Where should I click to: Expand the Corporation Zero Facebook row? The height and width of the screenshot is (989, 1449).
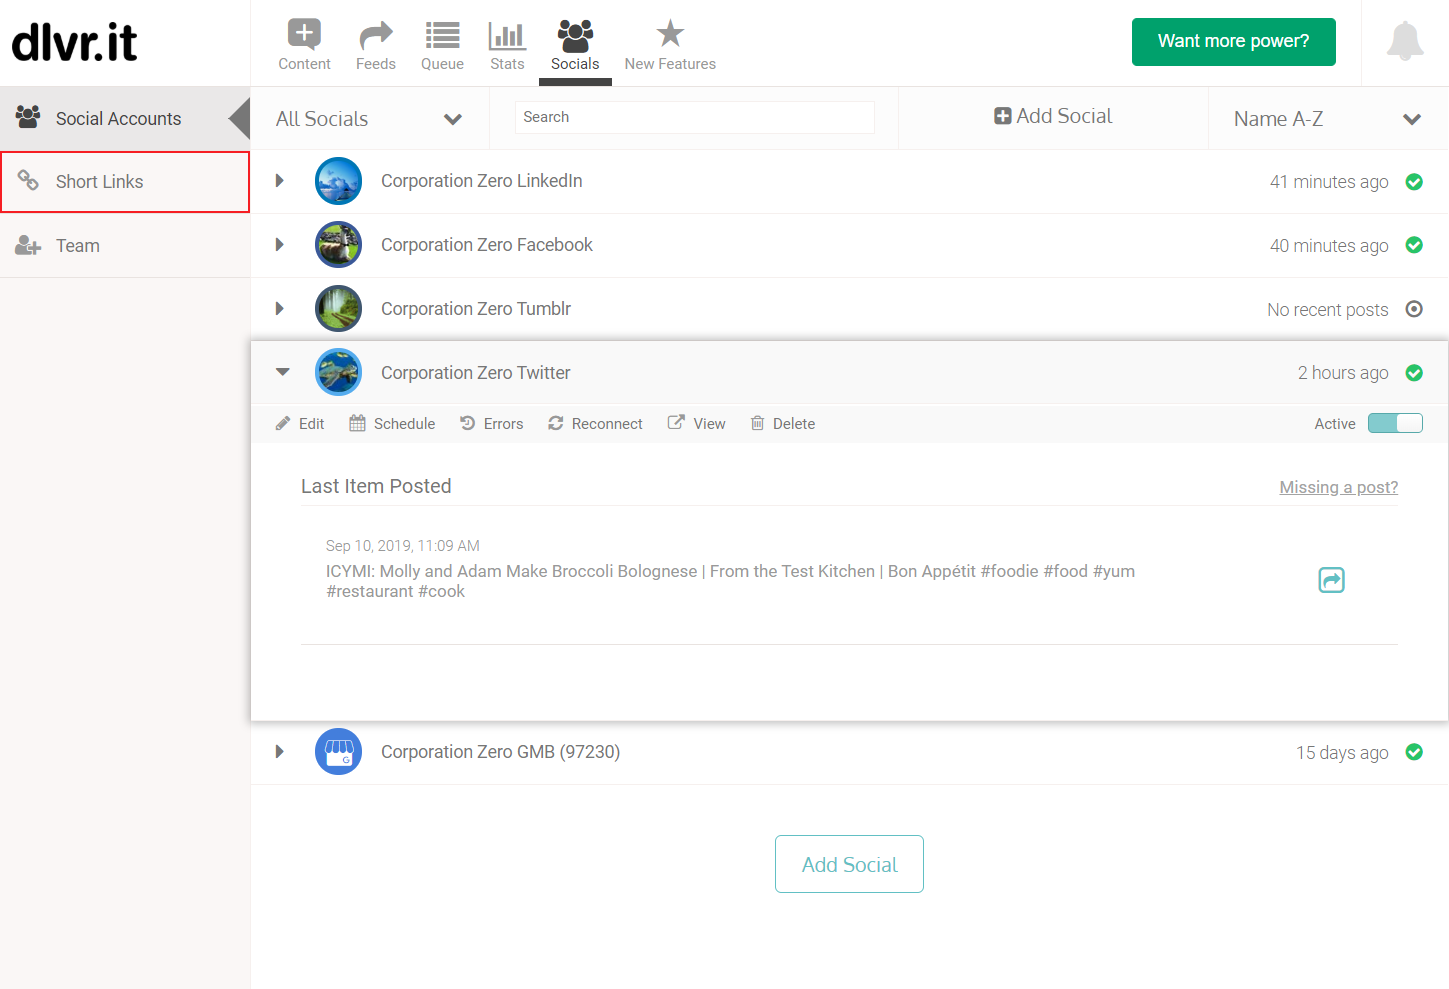click(280, 245)
